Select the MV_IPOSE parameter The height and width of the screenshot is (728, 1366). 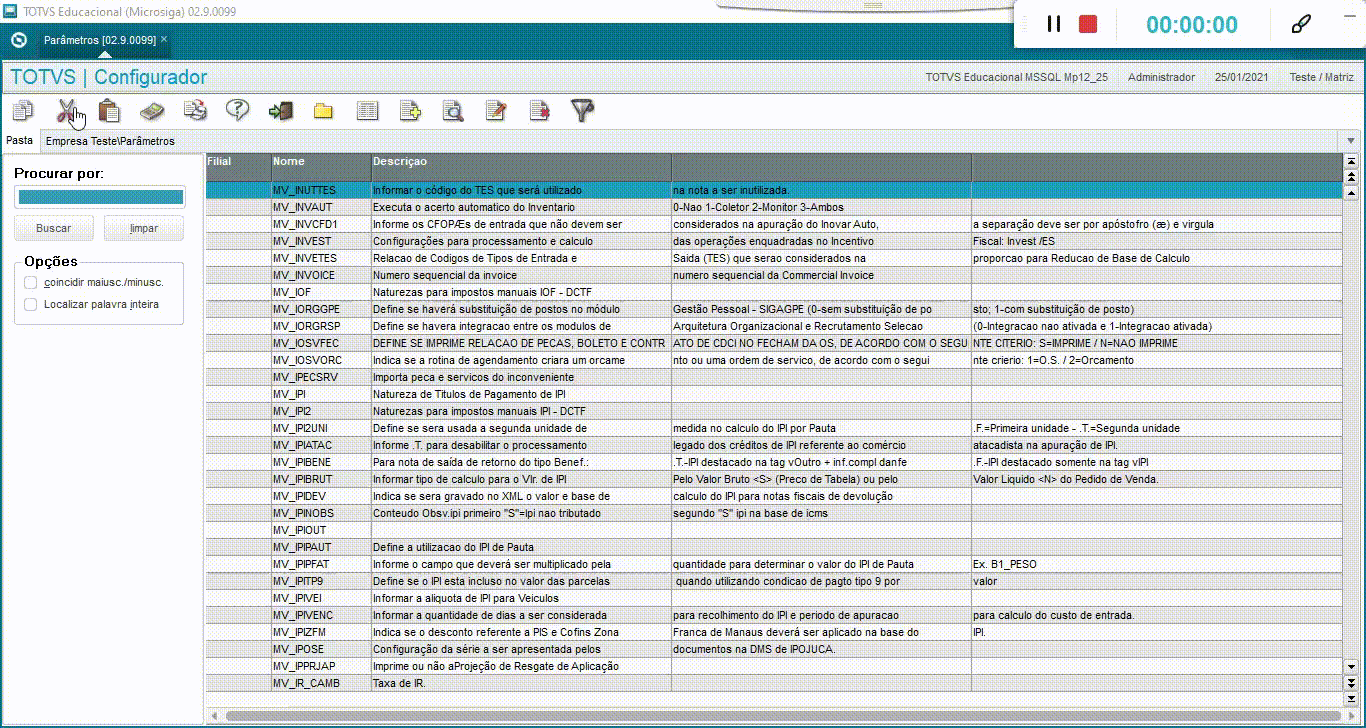[x=773, y=649]
